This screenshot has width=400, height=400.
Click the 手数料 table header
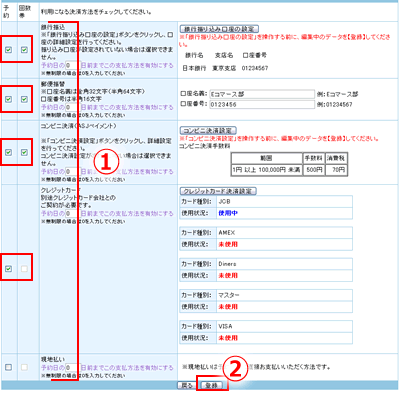tap(314, 158)
